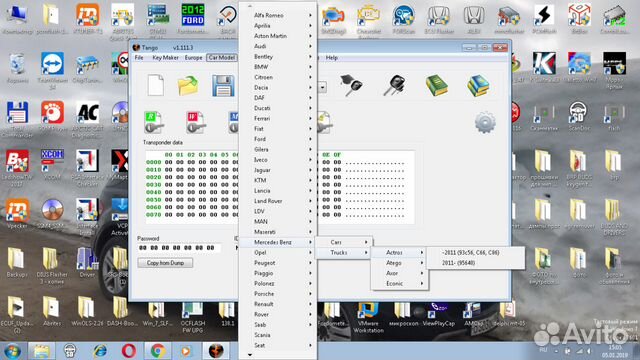Select 2011- (95640) option
Screen dimensions: 640x360
pyautogui.click(x=476, y=263)
